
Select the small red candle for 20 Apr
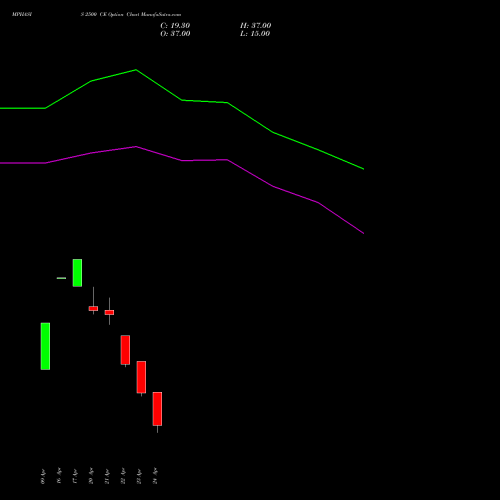tap(93, 308)
